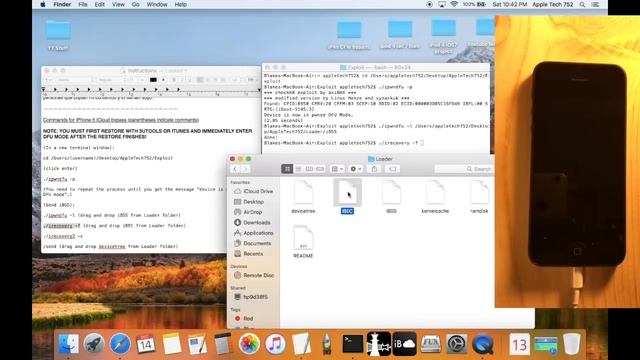Select the ramdisk file icon
This screenshot has width=640, height=360.
click(x=479, y=193)
